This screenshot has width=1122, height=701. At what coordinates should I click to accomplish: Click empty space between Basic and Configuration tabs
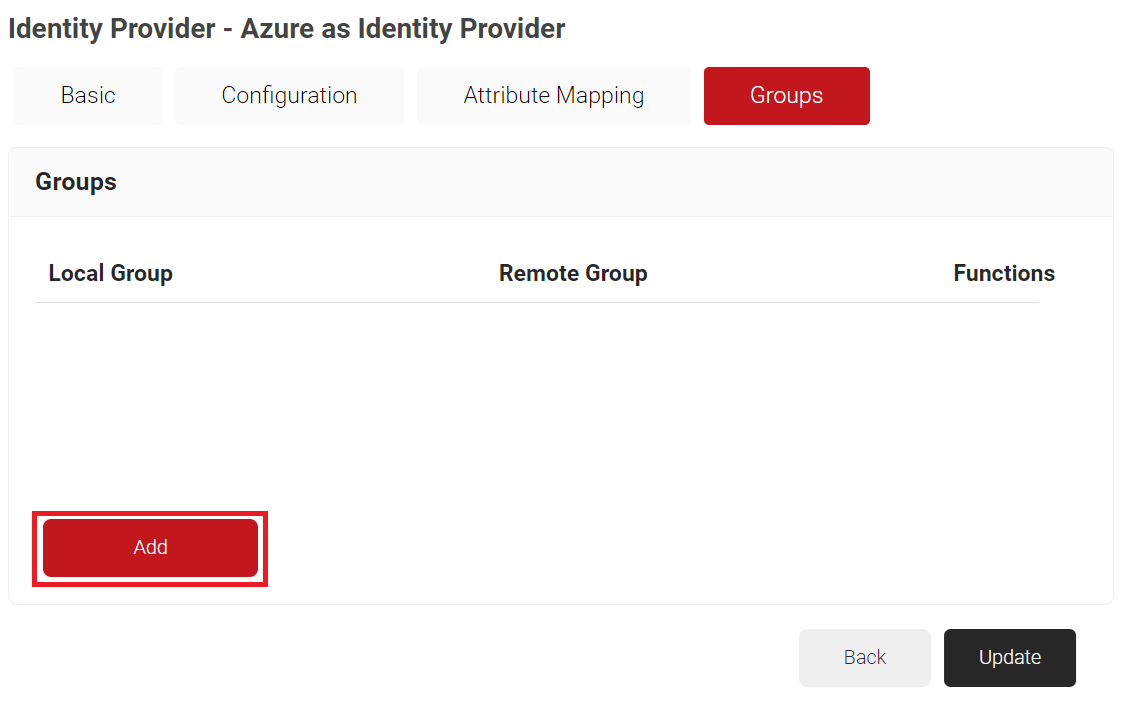(x=168, y=96)
